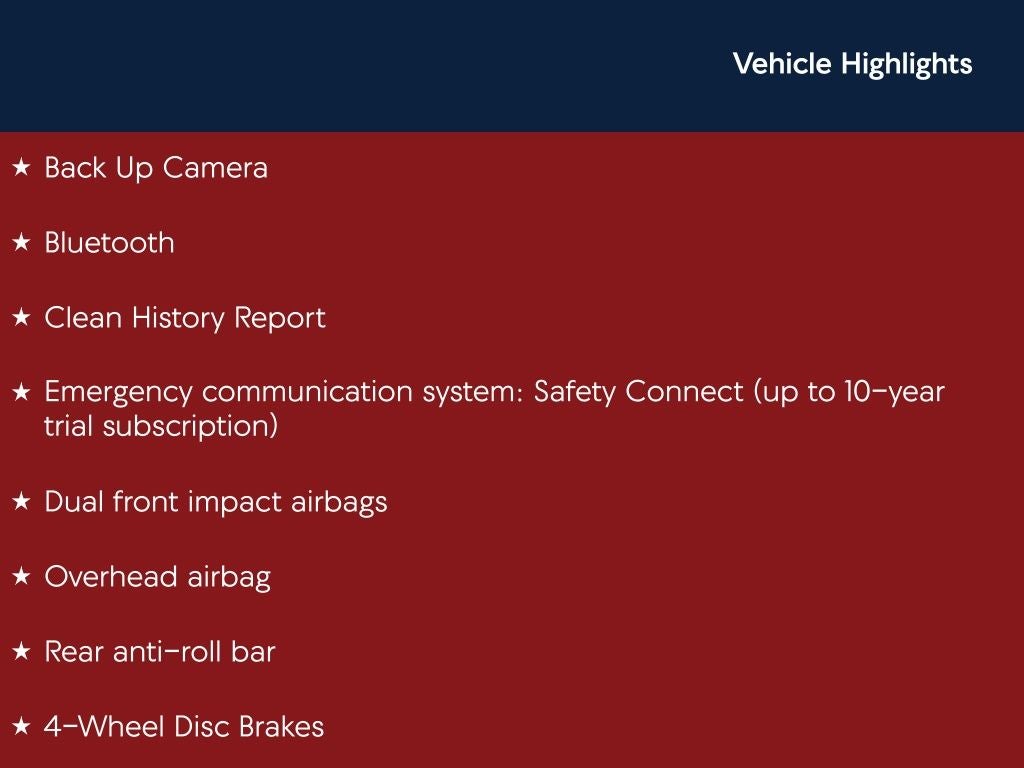The image size is (1024, 768).
Task: Click the star before 4-Wheel Disc Brakes
Action: pyautogui.click(x=21, y=727)
